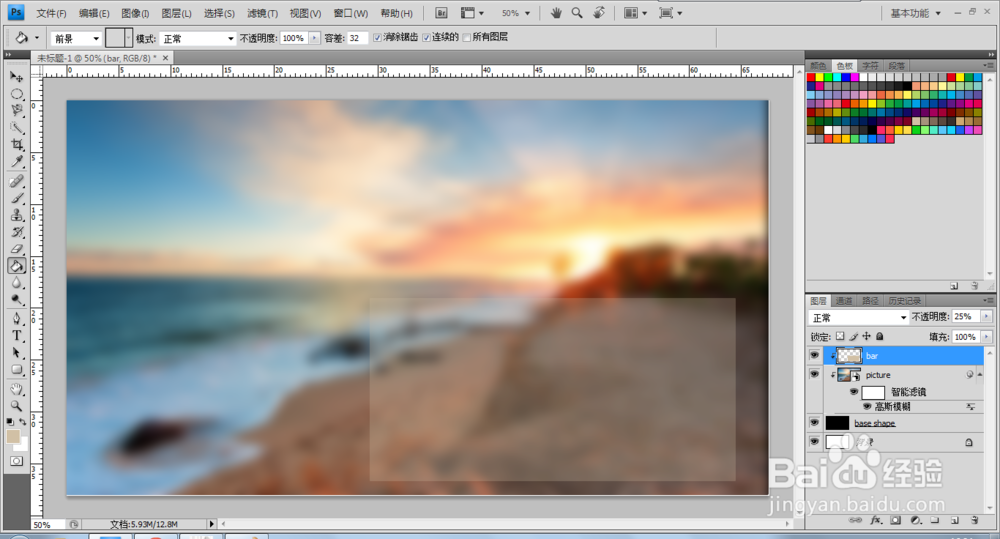Select the Clone Stamp tool
This screenshot has height=539, width=1000.
pyautogui.click(x=17, y=215)
